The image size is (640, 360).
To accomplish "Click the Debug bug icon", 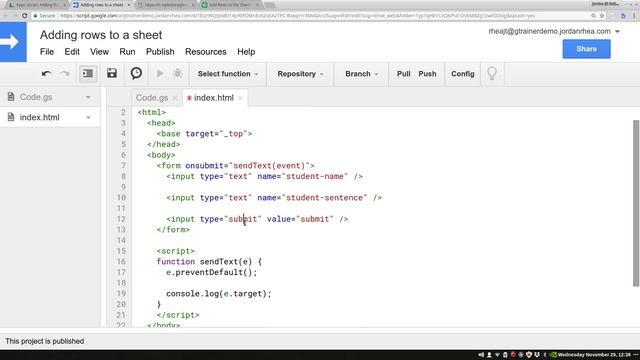I will (x=178, y=73).
